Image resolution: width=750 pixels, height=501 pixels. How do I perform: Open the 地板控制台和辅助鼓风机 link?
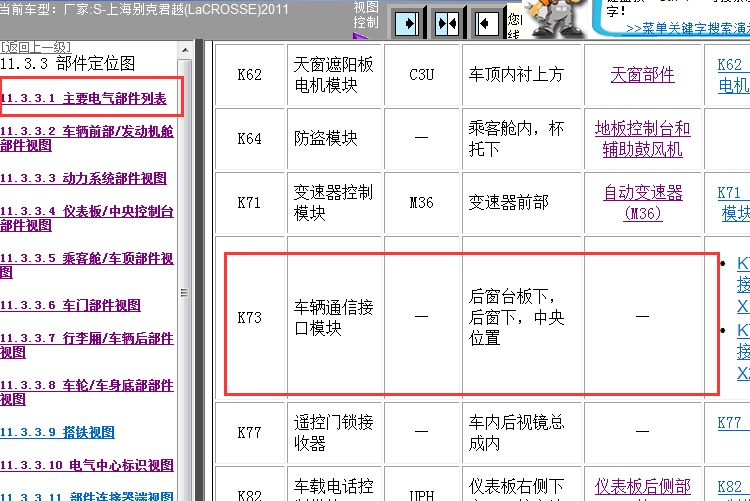[642, 139]
